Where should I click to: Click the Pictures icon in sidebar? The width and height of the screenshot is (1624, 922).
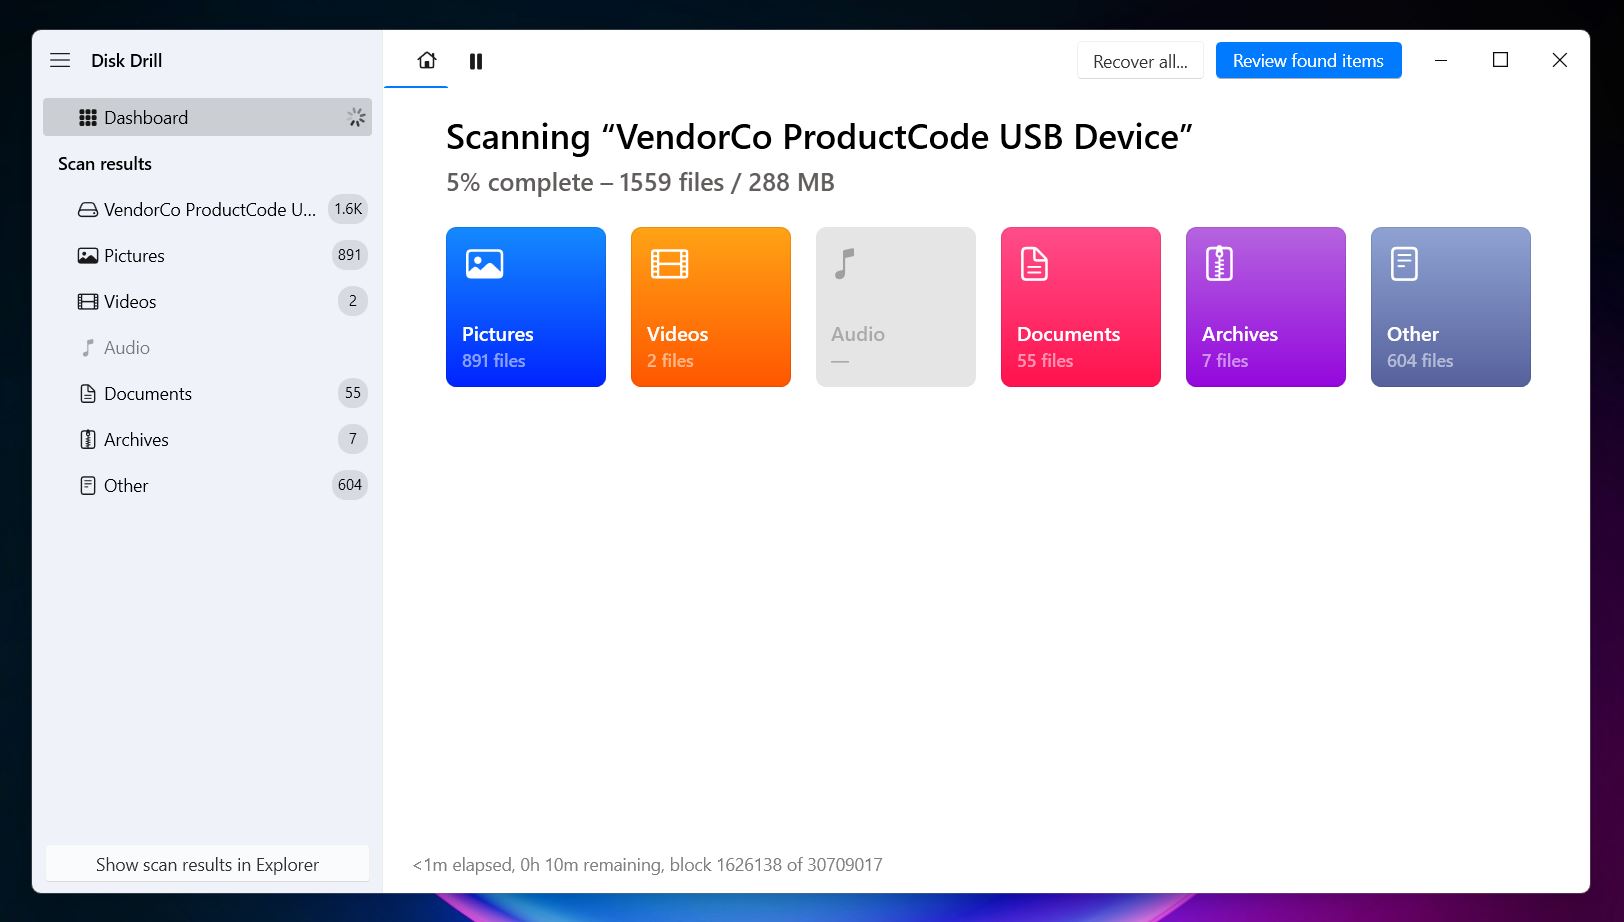coord(88,256)
